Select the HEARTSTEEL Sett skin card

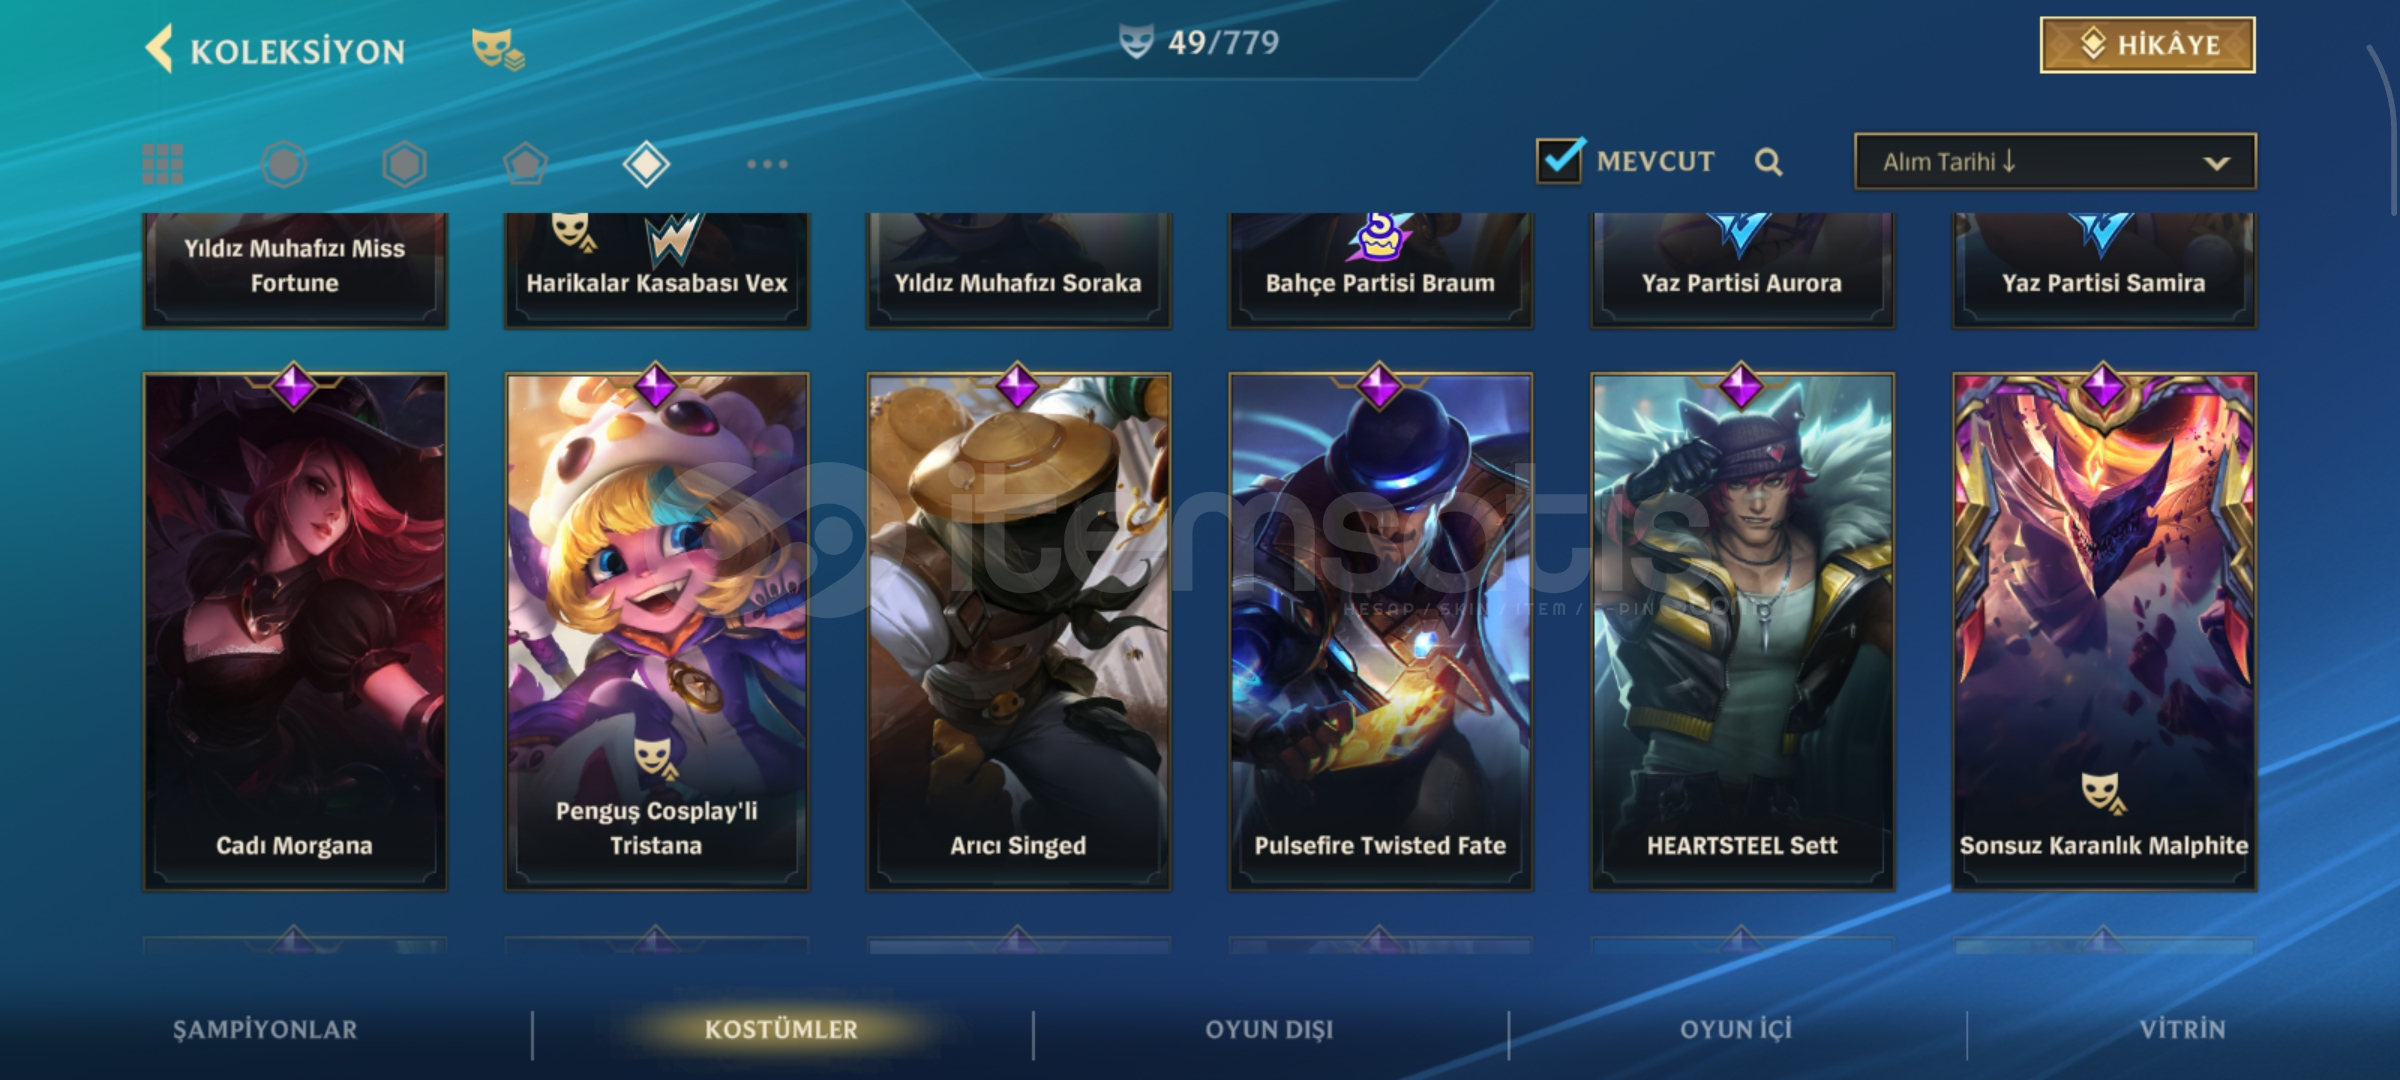click(x=1742, y=631)
